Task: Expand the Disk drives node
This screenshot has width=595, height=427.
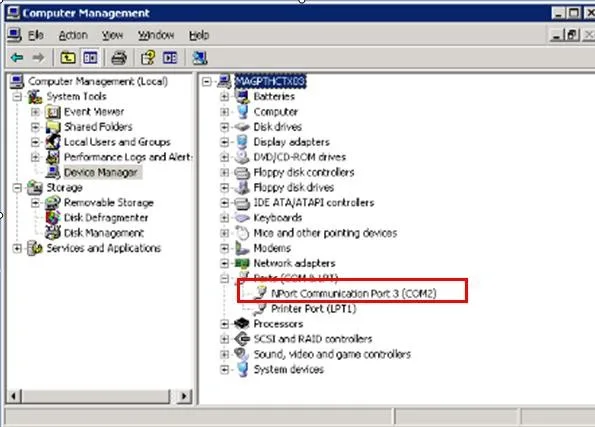Action: (x=224, y=127)
